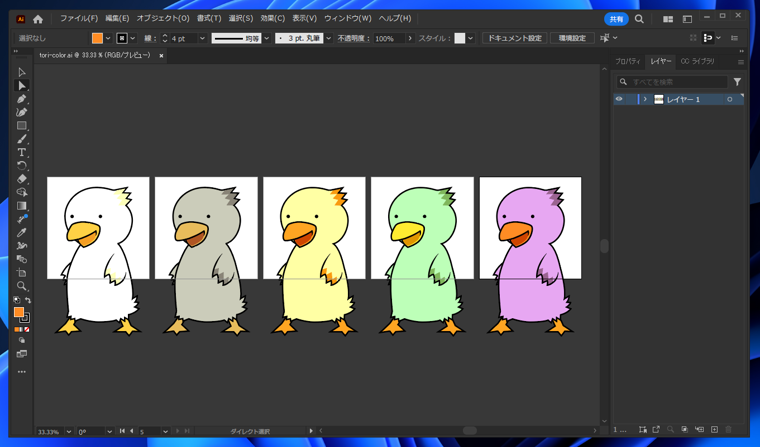Select the Eyedropper tool
This screenshot has width=760, height=447.
(22, 233)
